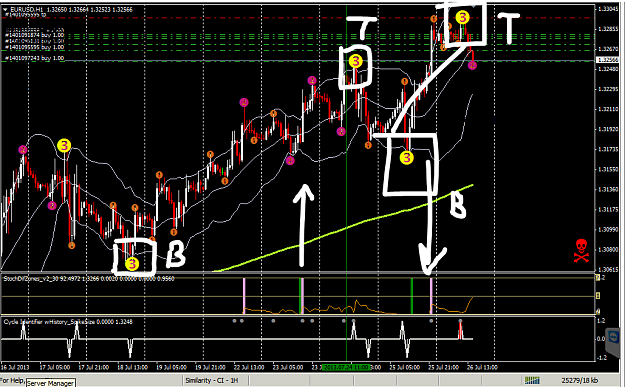Viewport: 625px width, 387px height.
Task: Click the 1.32855 price scale value
Action: click(x=608, y=29)
